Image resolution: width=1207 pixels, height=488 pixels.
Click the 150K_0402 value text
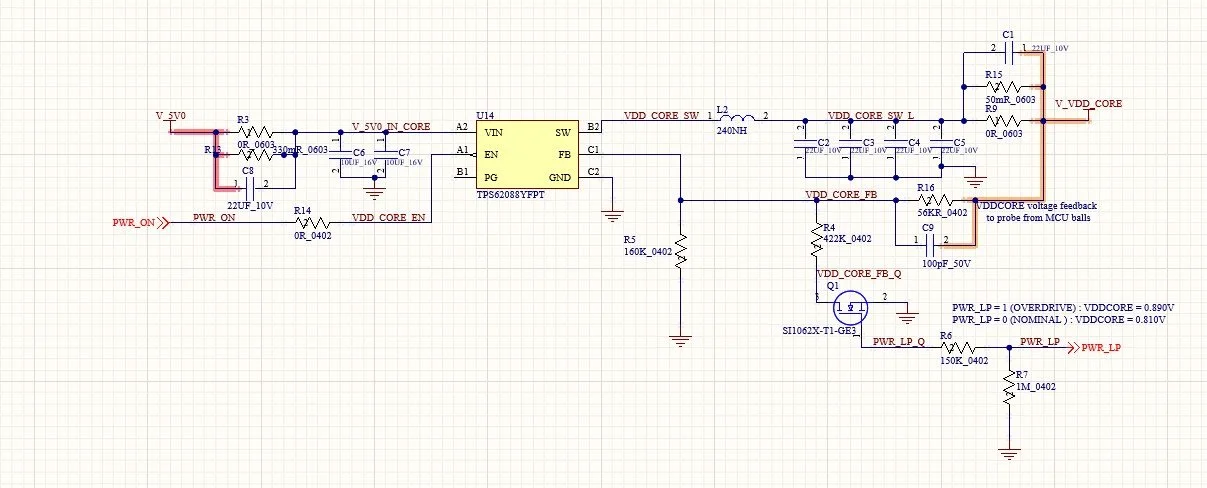pos(964,360)
